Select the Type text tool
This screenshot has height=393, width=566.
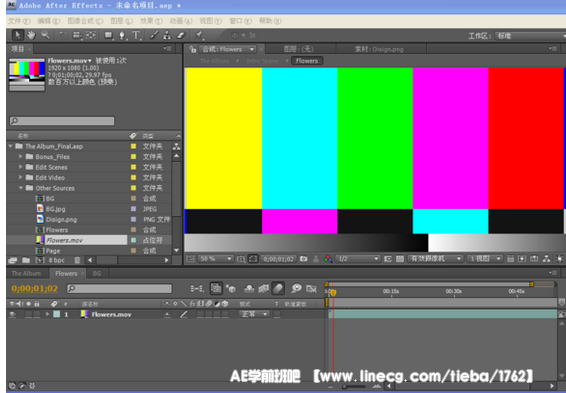click(136, 35)
